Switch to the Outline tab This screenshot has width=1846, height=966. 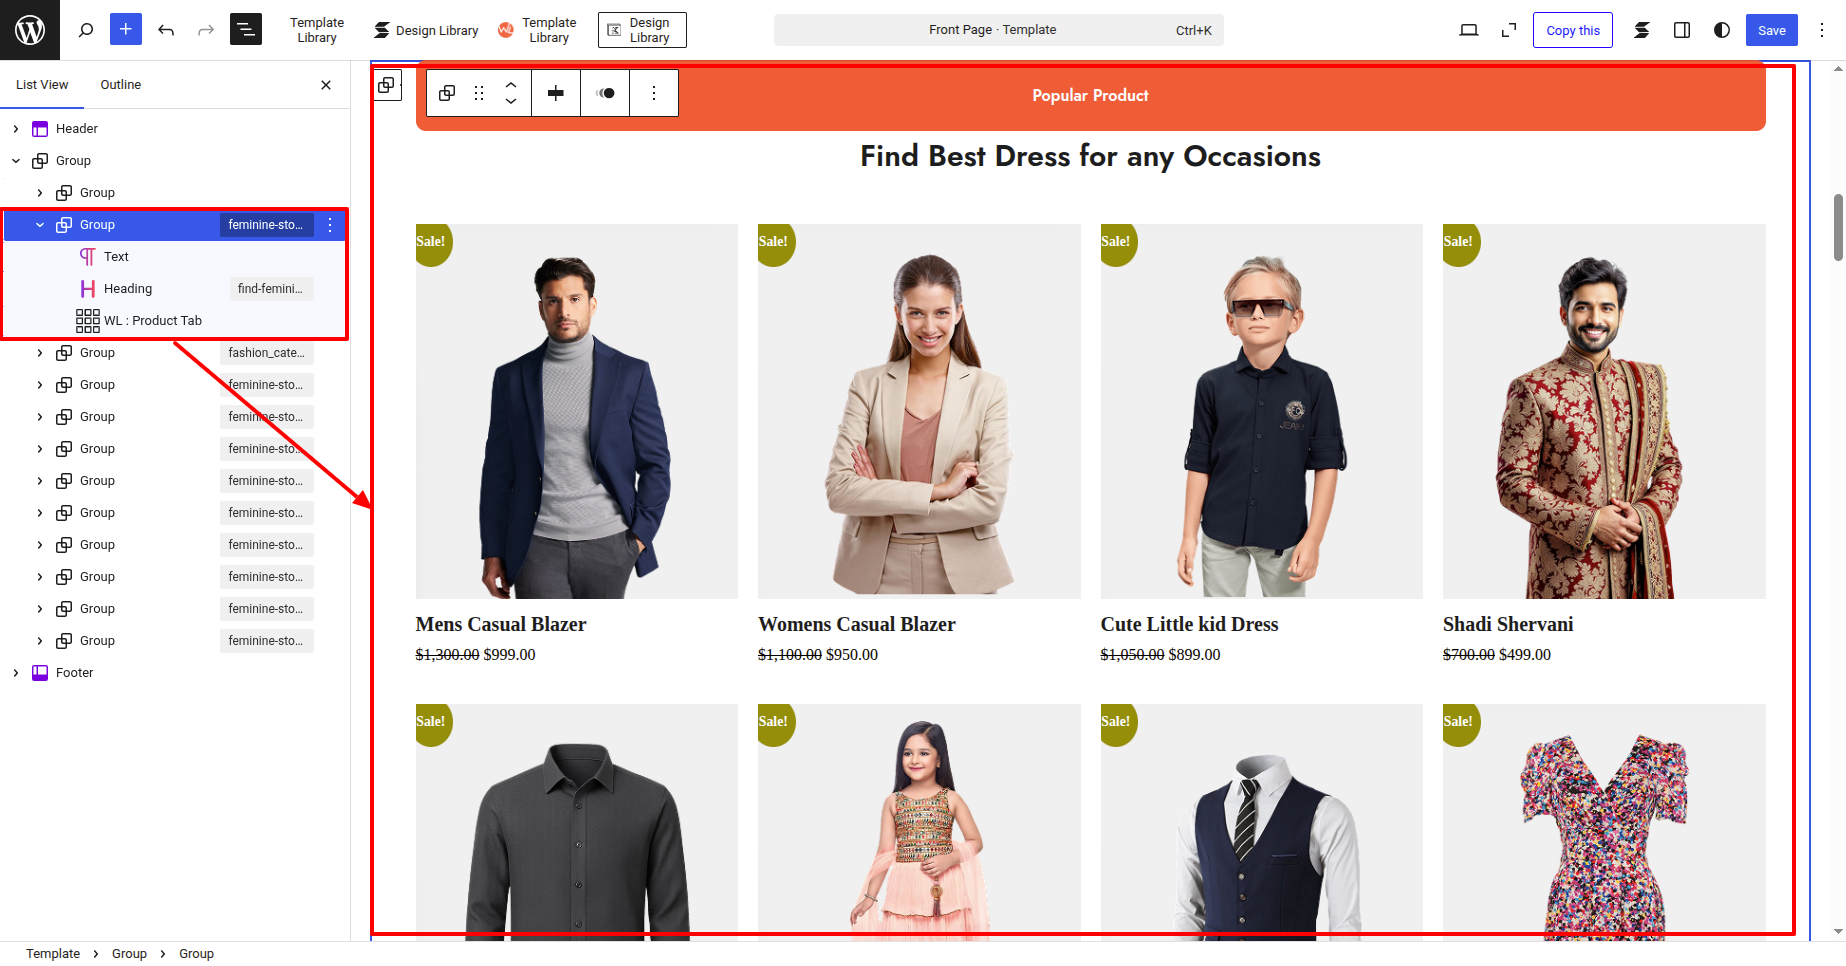(120, 85)
